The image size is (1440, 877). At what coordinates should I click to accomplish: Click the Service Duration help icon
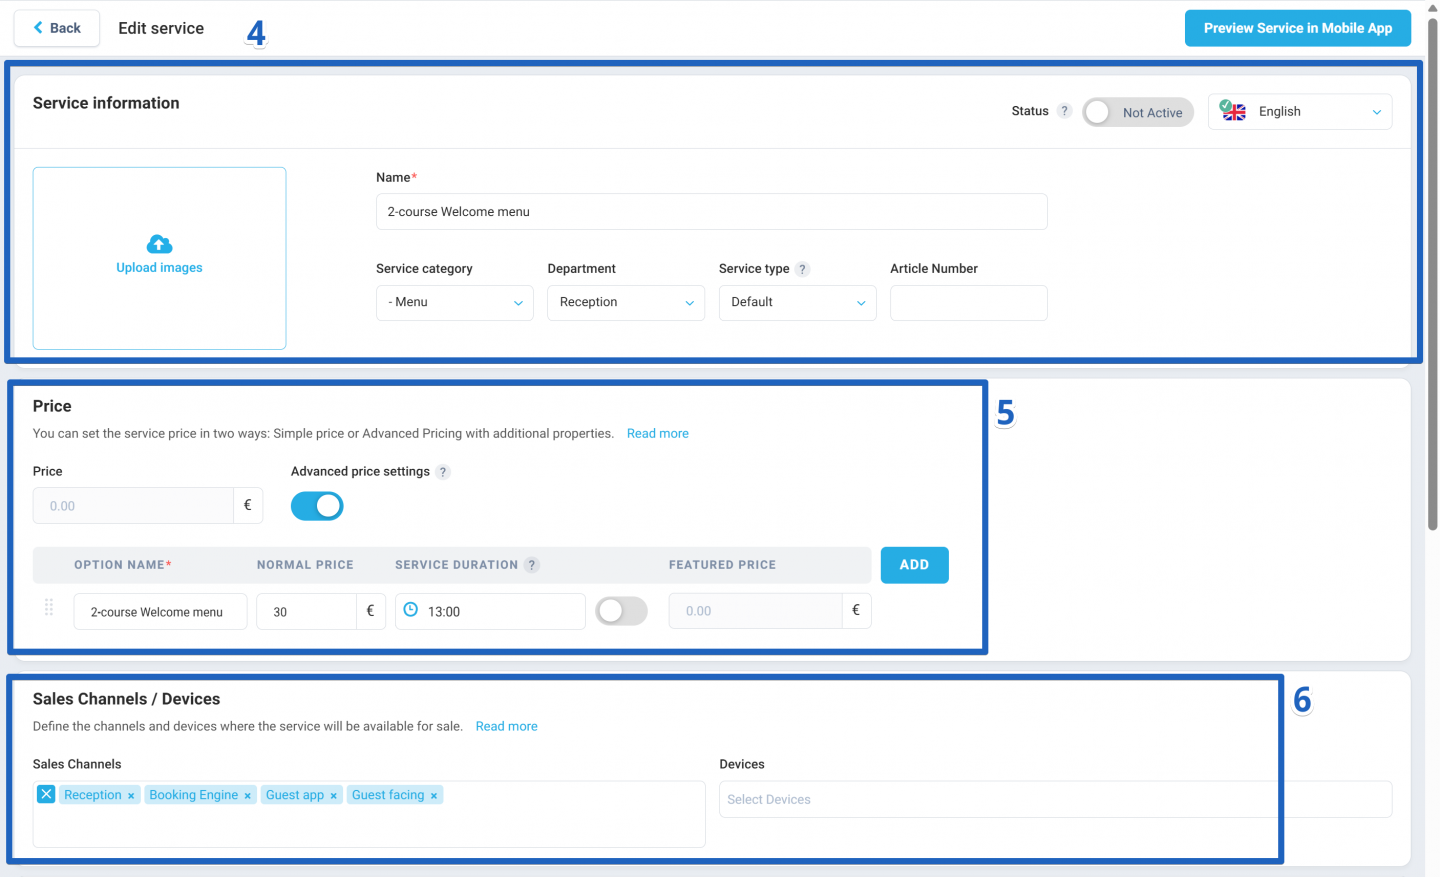point(532,565)
